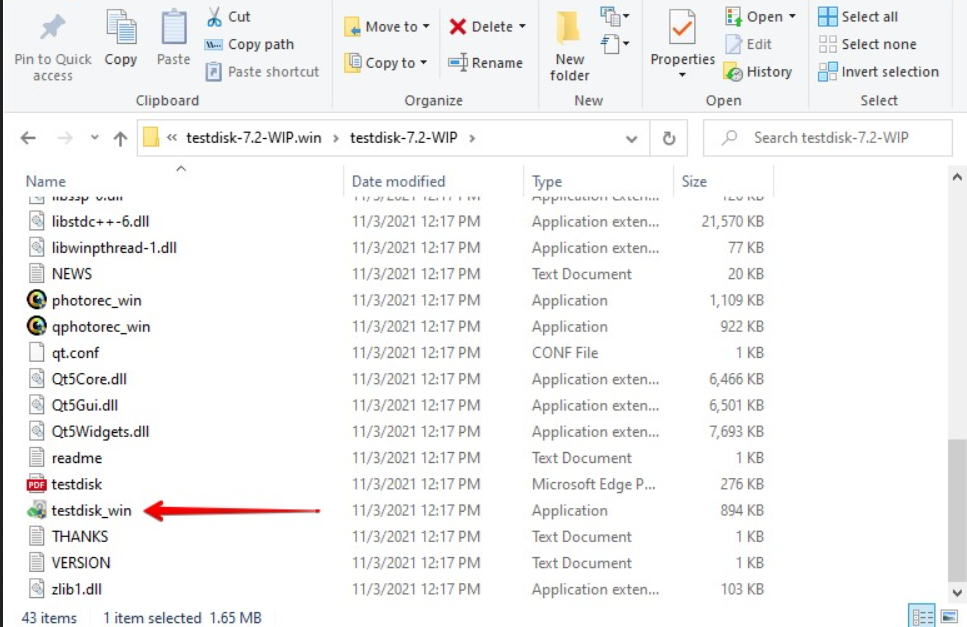Refresh the folder view
967x627 pixels.
pyautogui.click(x=669, y=138)
